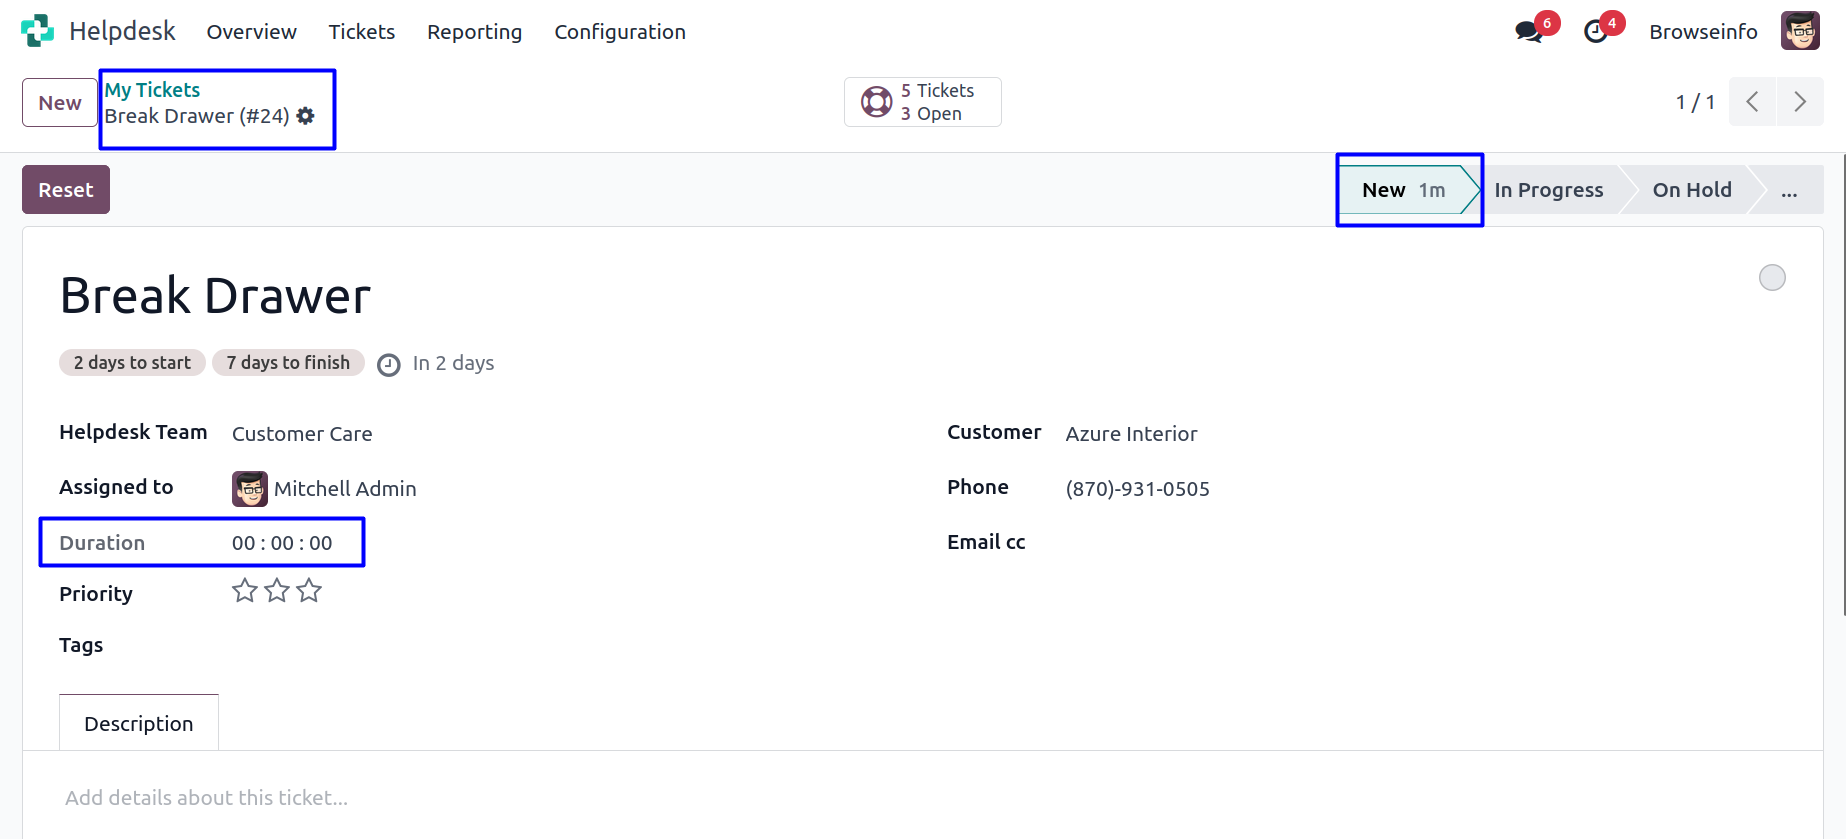The height and width of the screenshot is (839, 1846).
Task: Go to the previous record arrow
Action: coord(1752,102)
